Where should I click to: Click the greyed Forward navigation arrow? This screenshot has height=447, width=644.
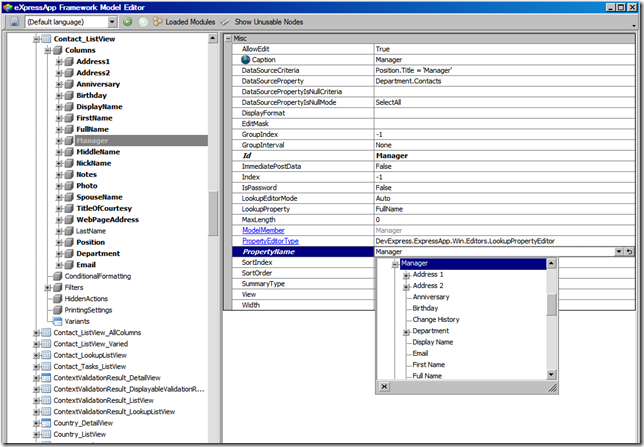point(143,22)
